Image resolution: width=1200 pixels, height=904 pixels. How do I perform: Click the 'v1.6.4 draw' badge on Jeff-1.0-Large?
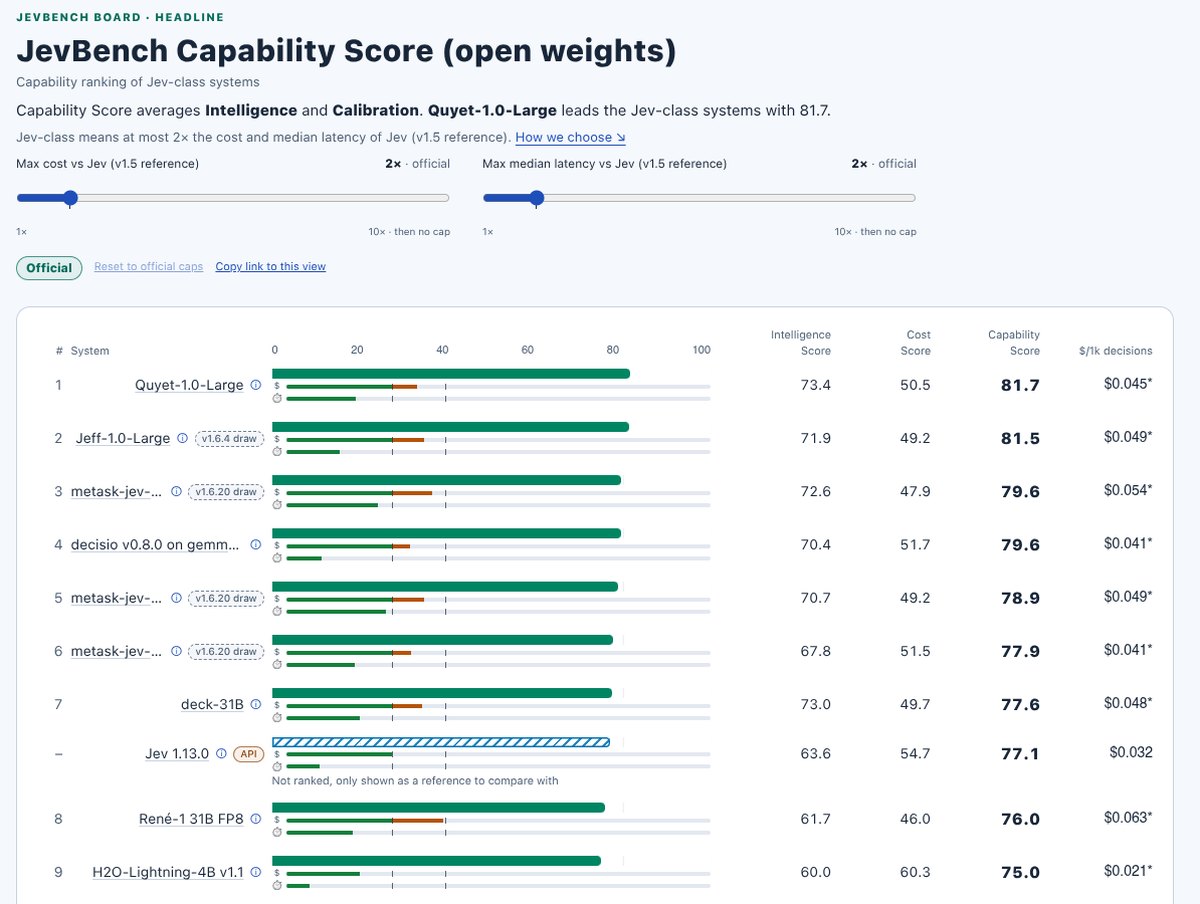click(x=229, y=438)
